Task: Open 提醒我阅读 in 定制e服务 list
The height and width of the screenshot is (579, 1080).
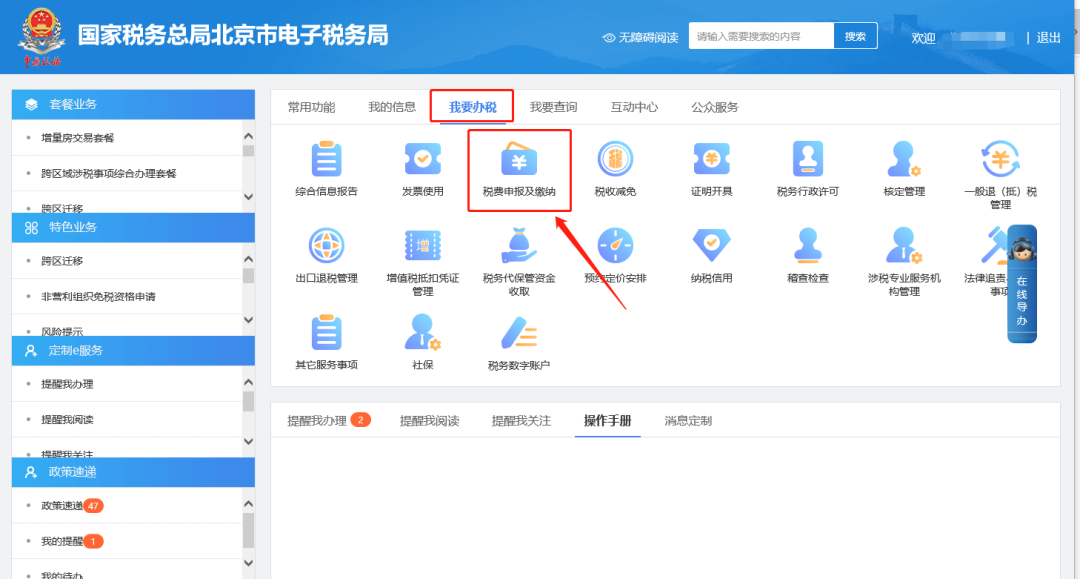Action: coord(67,419)
